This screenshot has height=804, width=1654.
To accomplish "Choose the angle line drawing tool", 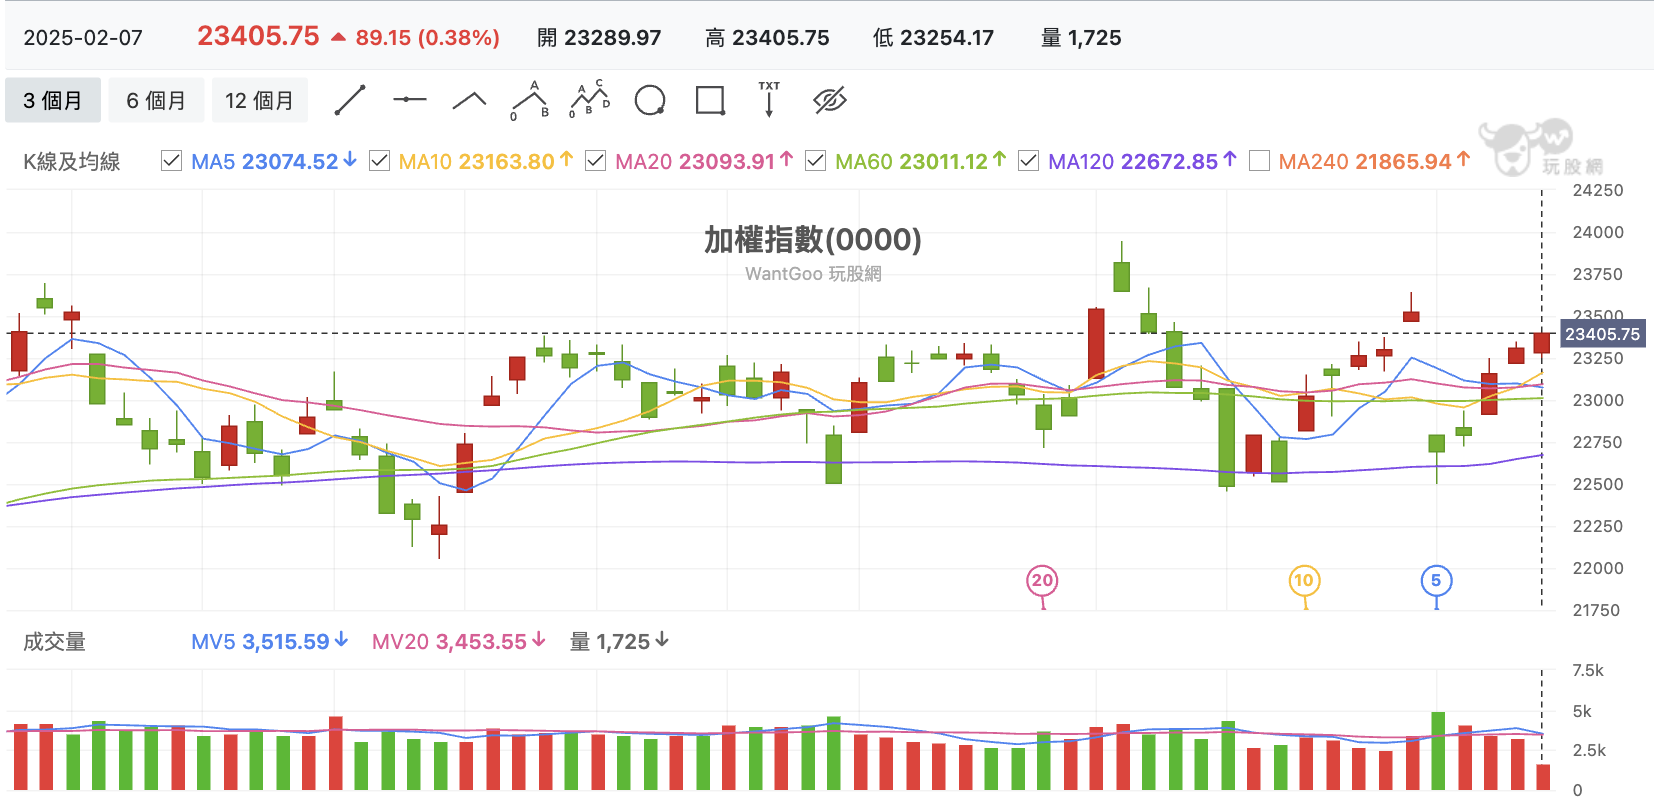I will tap(470, 100).
